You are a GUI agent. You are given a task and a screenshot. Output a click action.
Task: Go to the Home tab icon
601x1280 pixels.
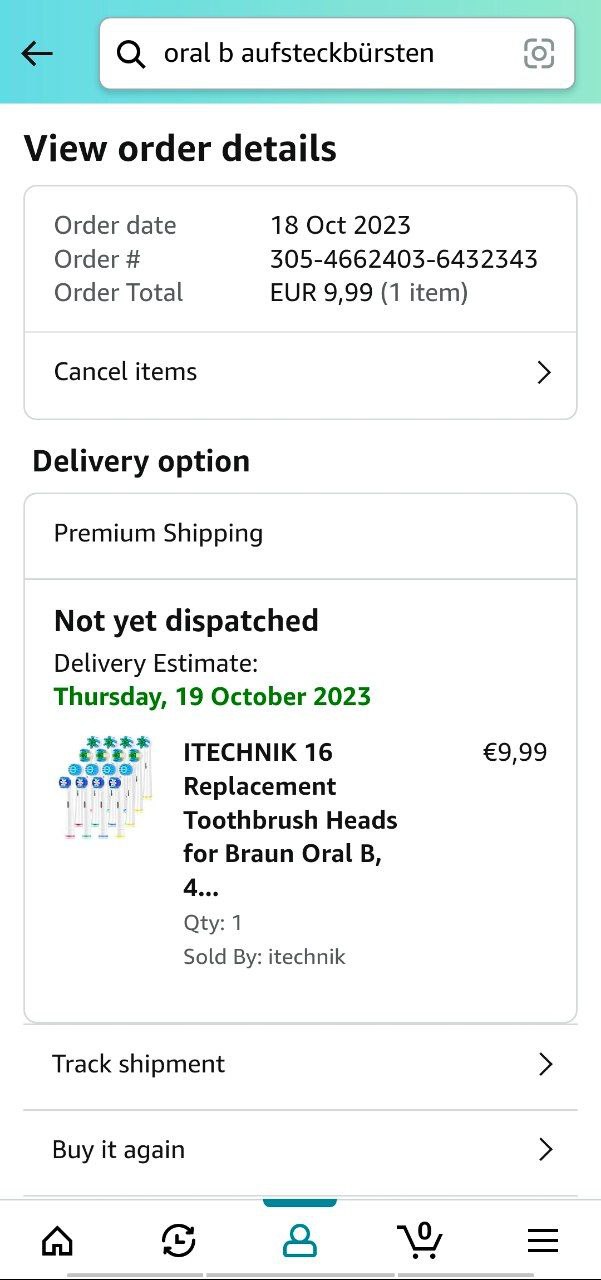(x=57, y=1241)
